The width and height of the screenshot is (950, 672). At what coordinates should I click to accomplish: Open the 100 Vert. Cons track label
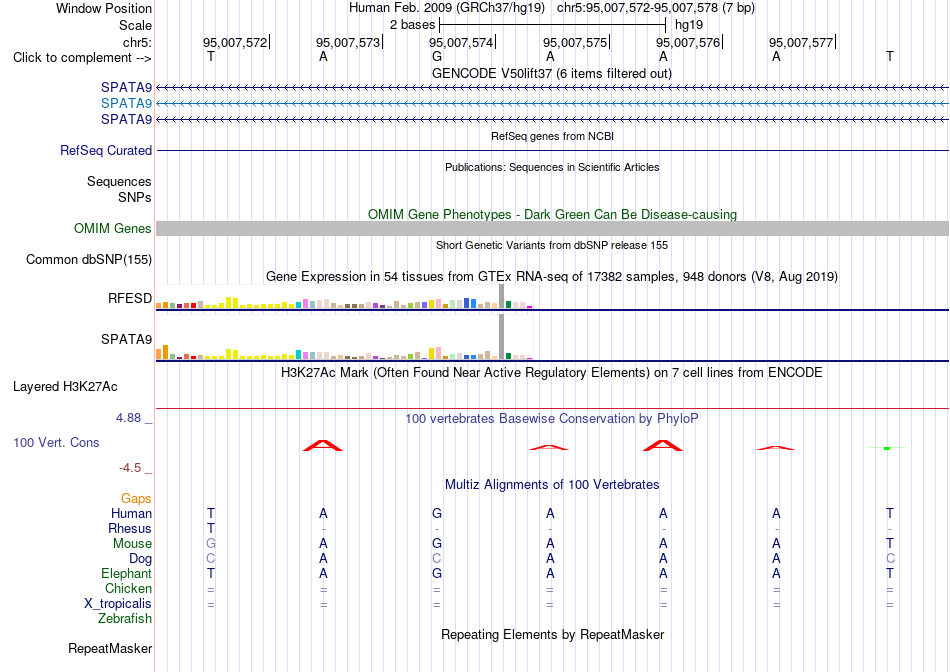(x=56, y=442)
